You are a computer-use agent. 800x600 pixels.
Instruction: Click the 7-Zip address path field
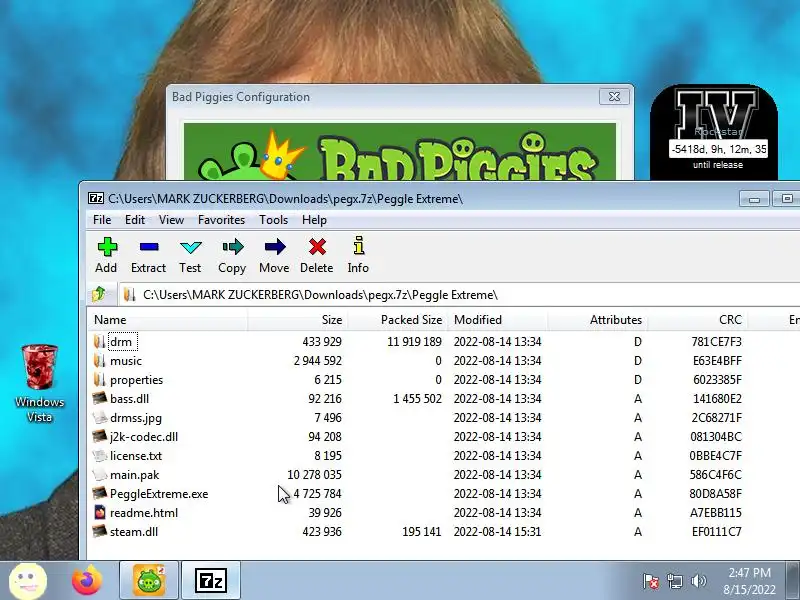[459, 295]
